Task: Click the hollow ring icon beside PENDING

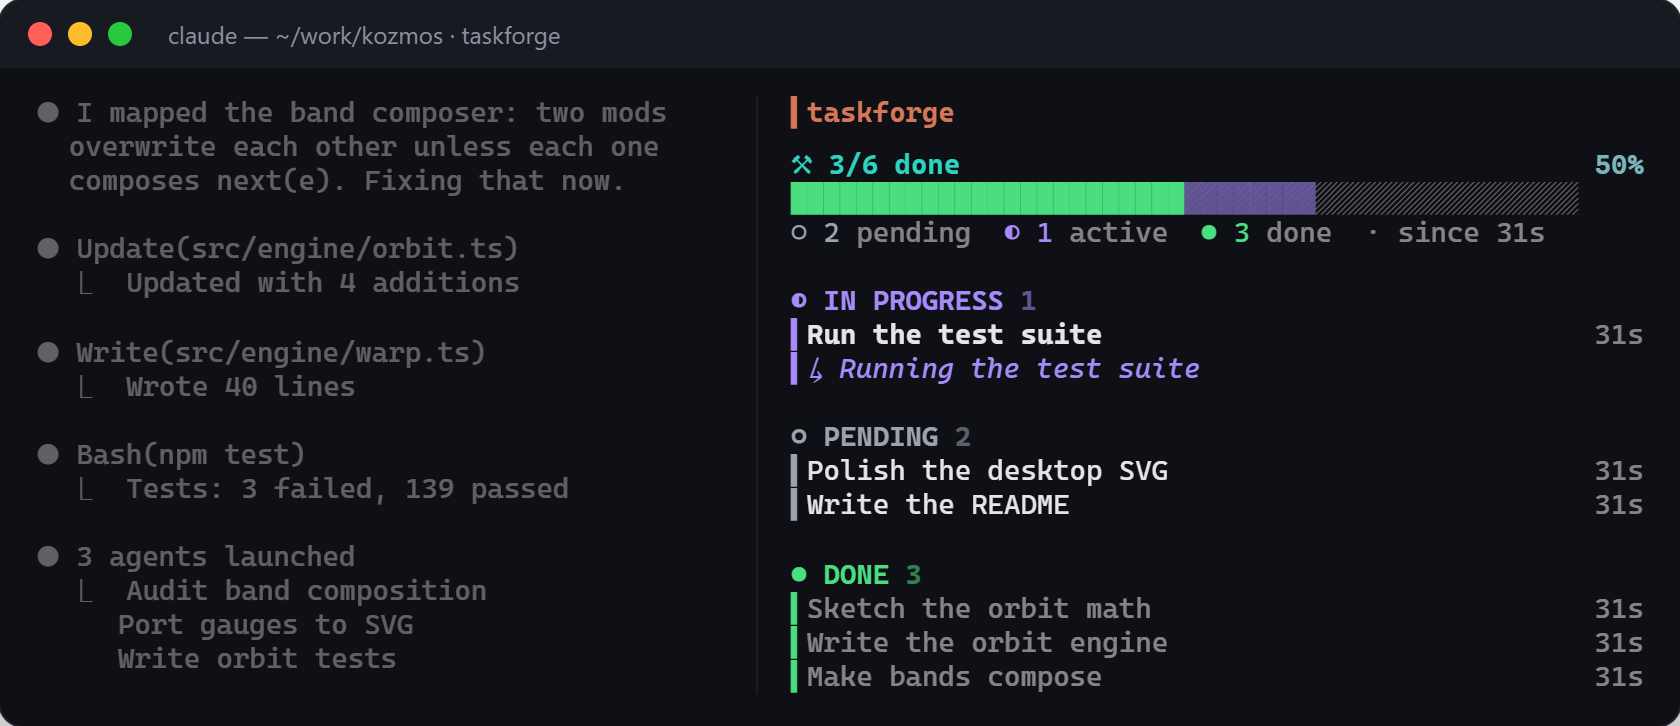Action: (x=799, y=437)
